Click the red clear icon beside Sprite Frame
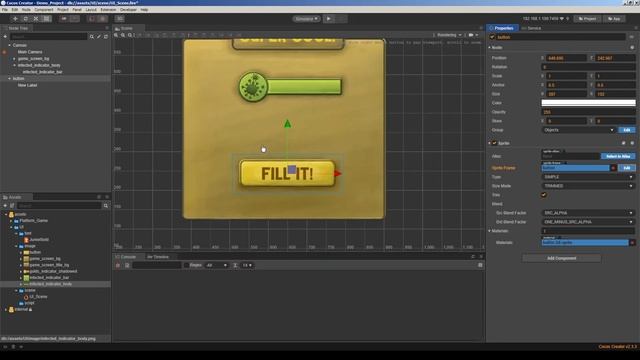 coord(613,168)
